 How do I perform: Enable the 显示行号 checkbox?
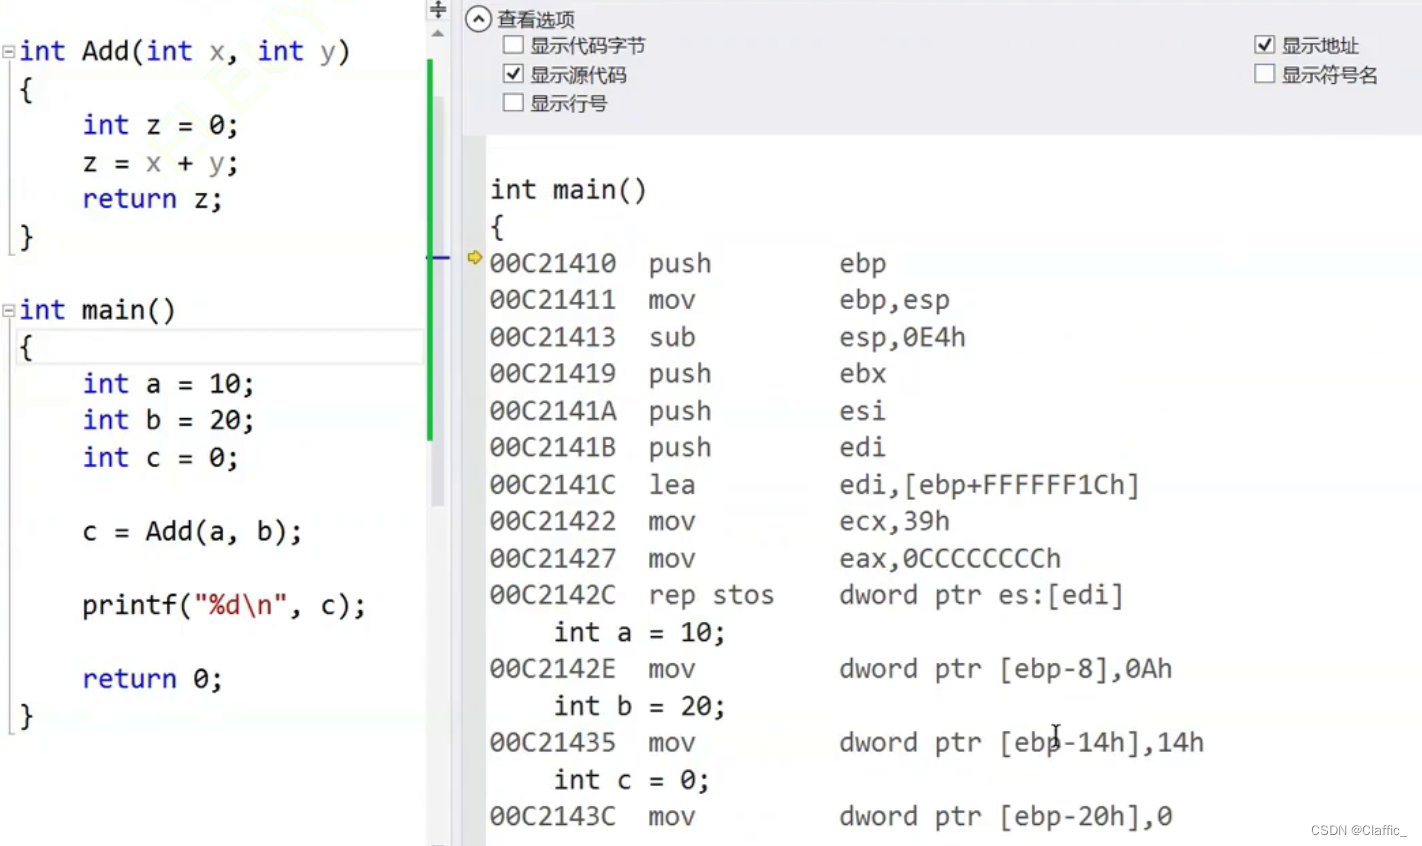pos(513,102)
